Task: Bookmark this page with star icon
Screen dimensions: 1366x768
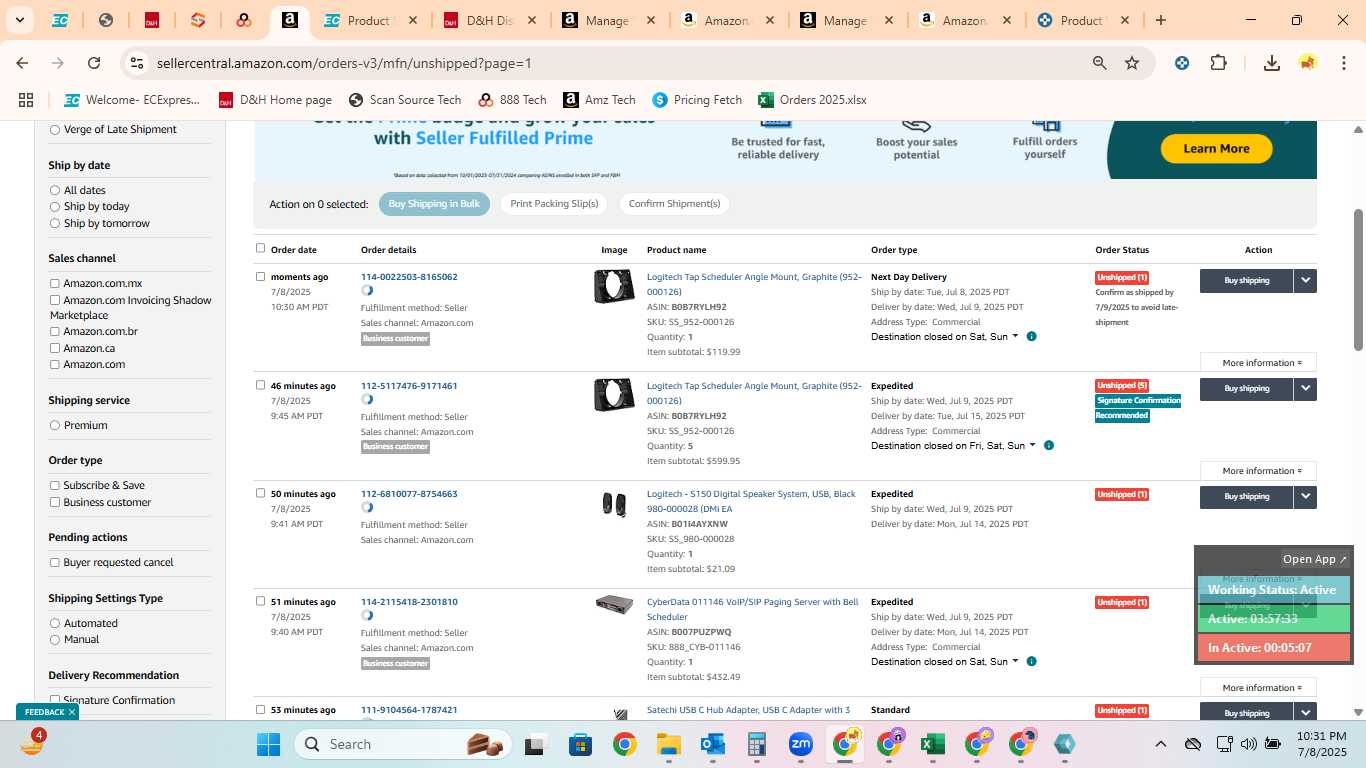Action: click(1132, 63)
